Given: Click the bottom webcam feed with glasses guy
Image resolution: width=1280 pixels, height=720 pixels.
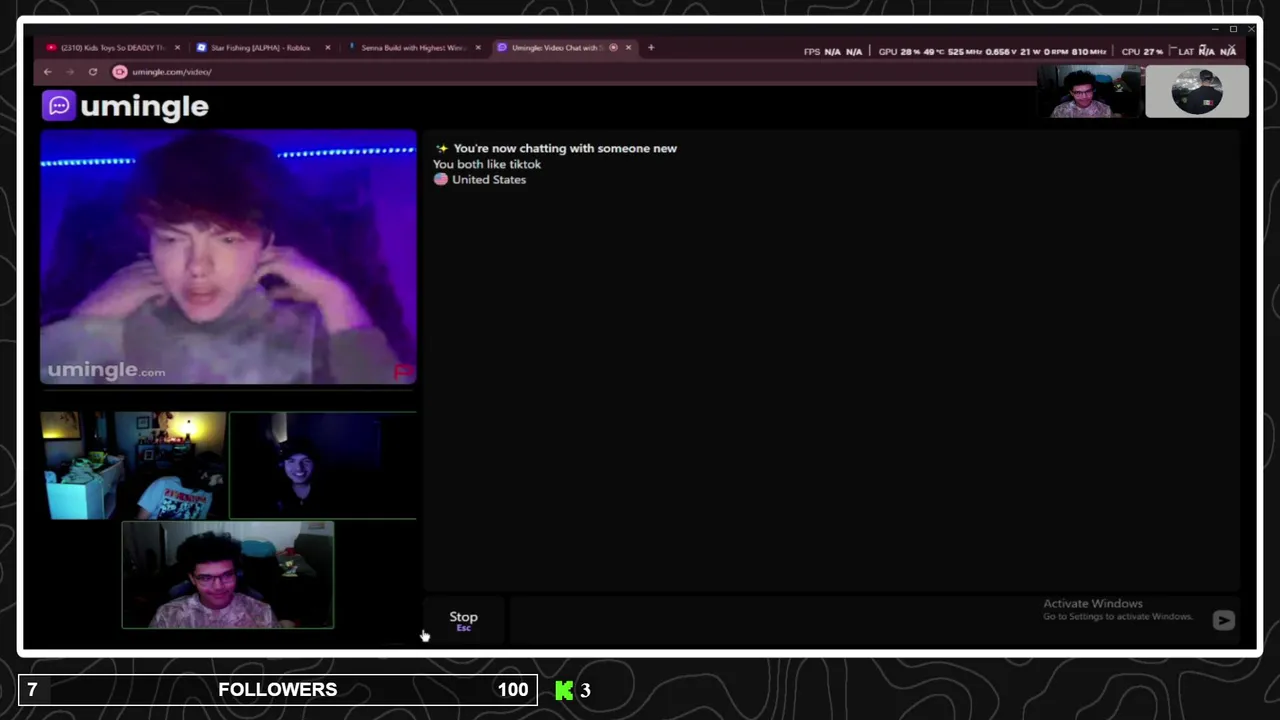Looking at the screenshot, I should point(228,575).
